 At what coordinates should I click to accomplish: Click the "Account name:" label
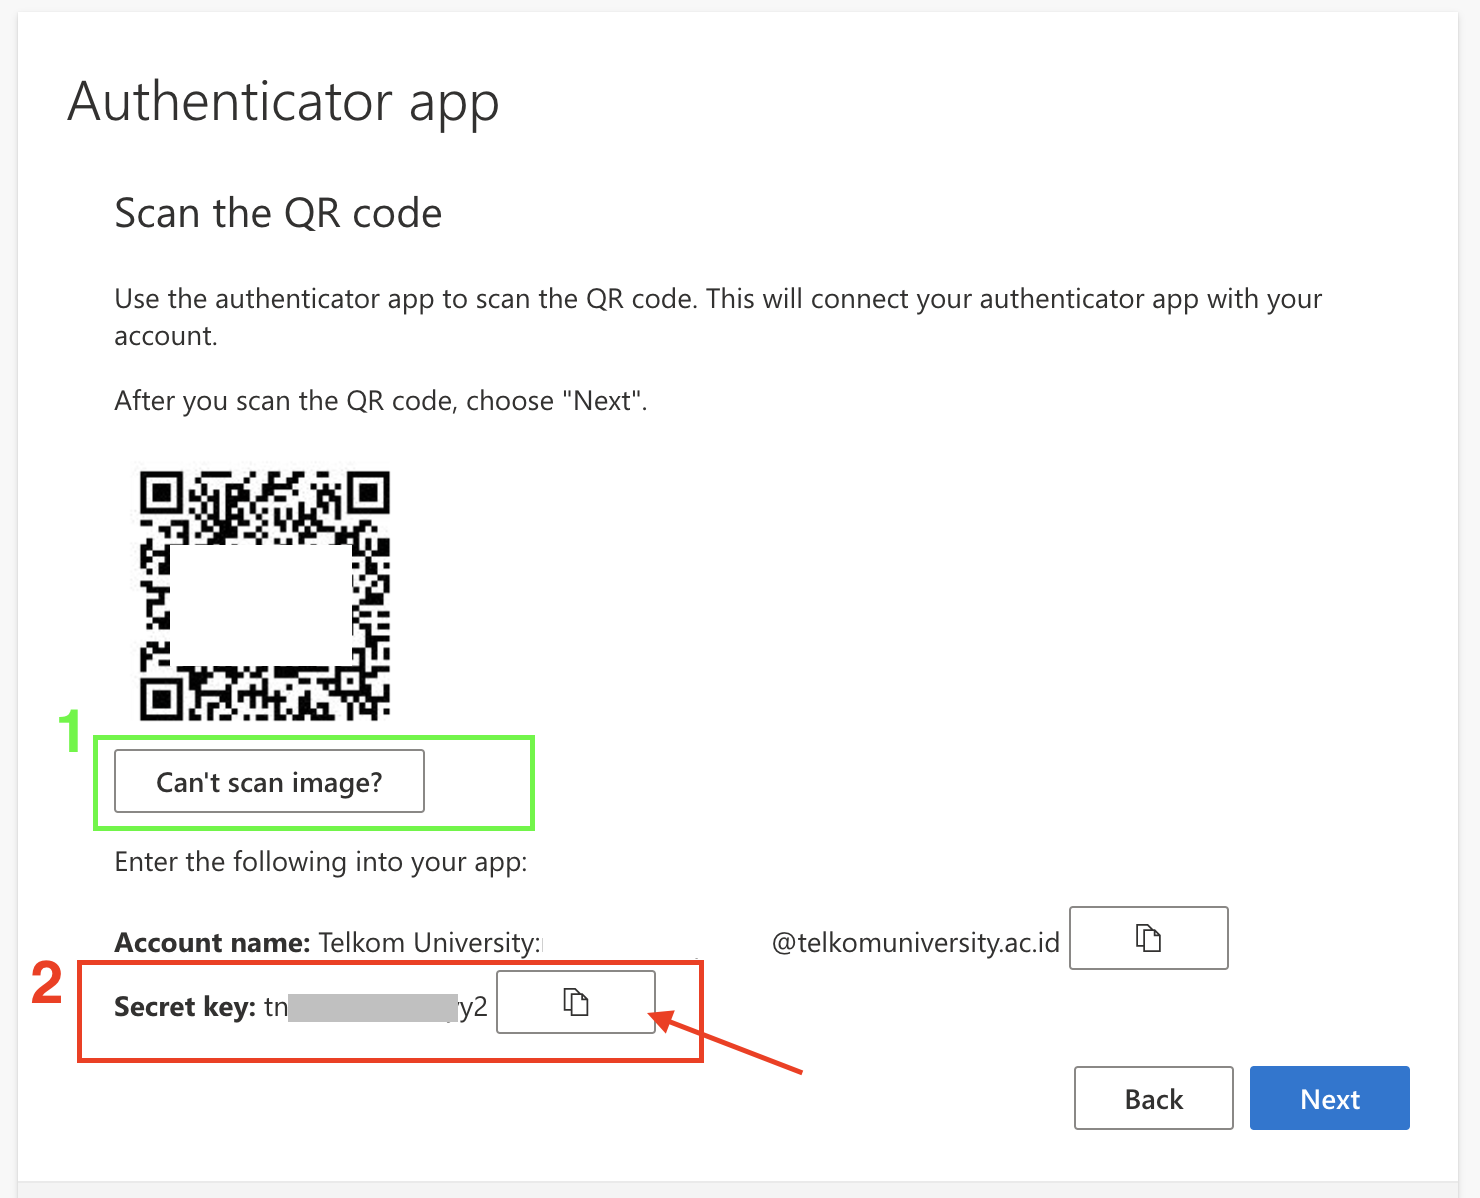pos(212,942)
